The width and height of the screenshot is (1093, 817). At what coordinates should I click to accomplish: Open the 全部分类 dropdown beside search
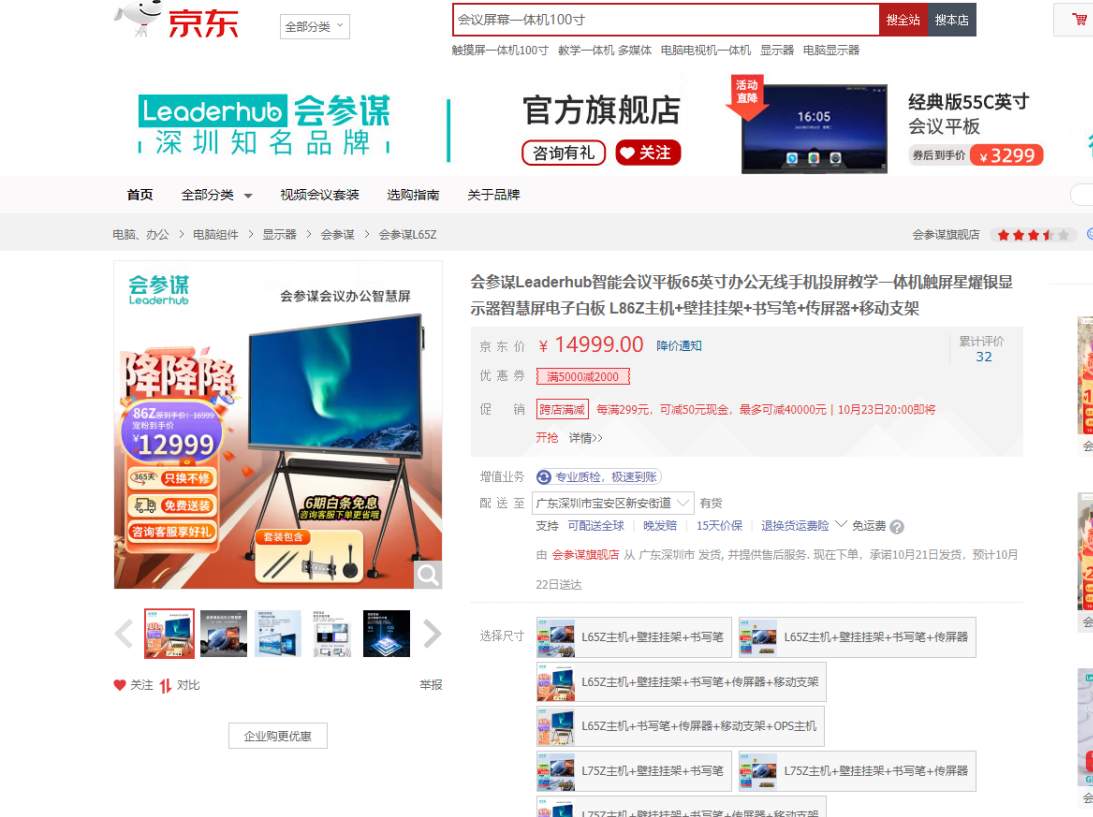(x=314, y=26)
